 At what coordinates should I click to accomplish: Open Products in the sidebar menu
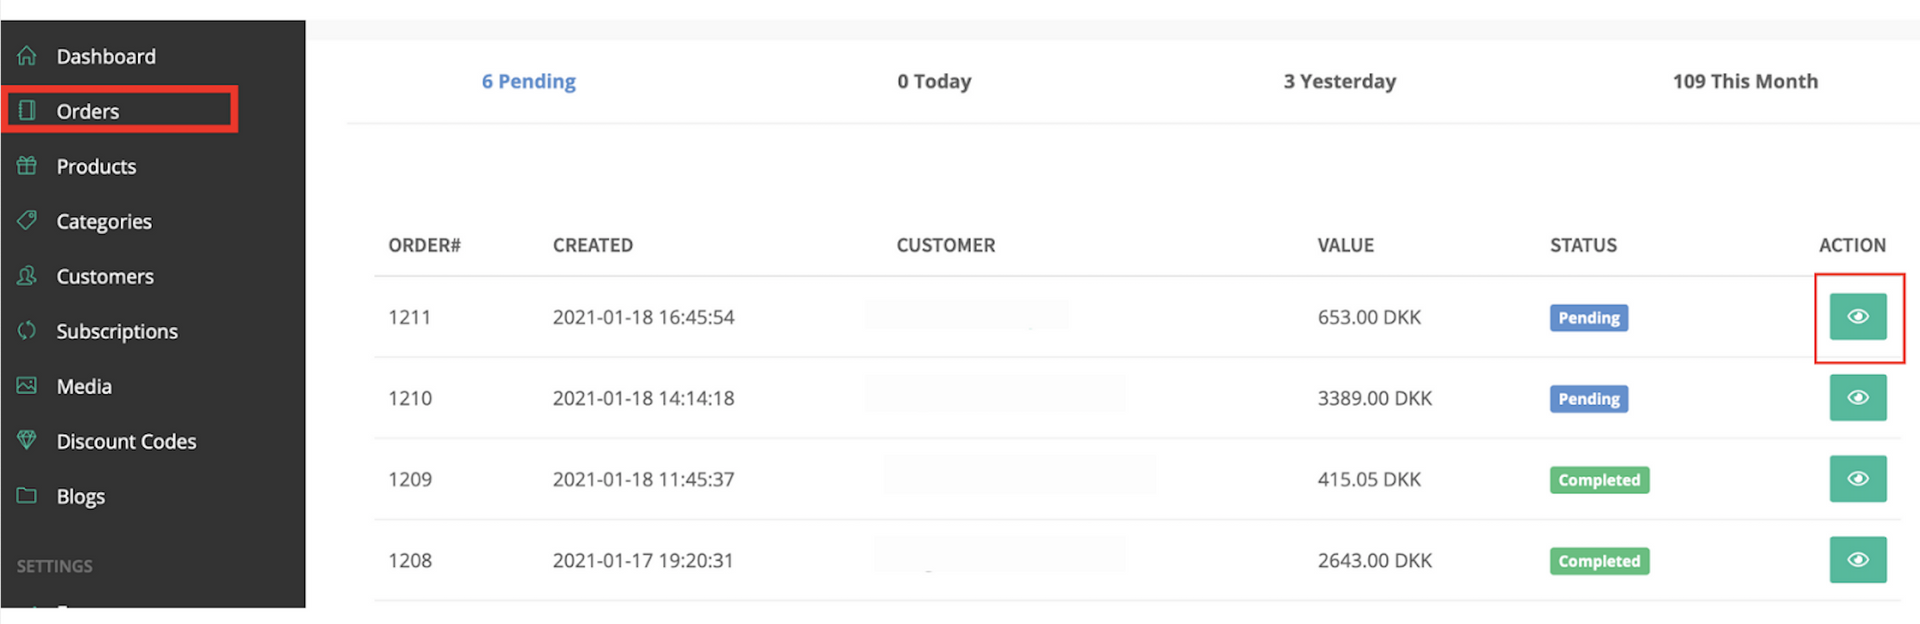click(x=96, y=166)
